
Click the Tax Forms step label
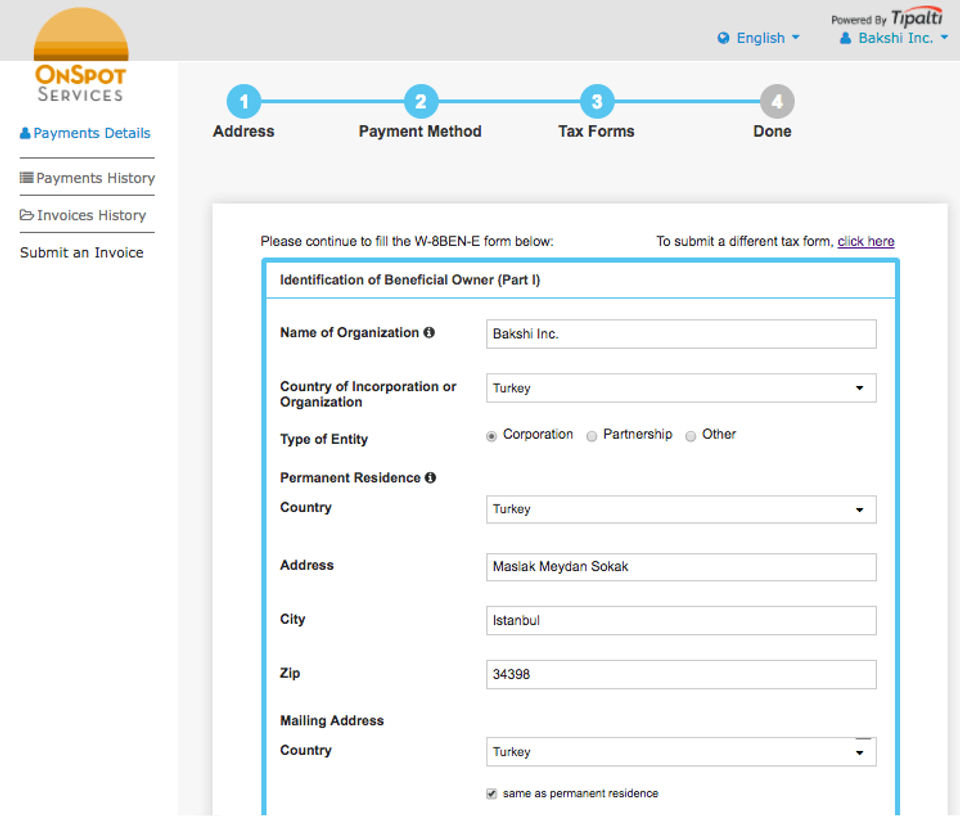pos(597,131)
